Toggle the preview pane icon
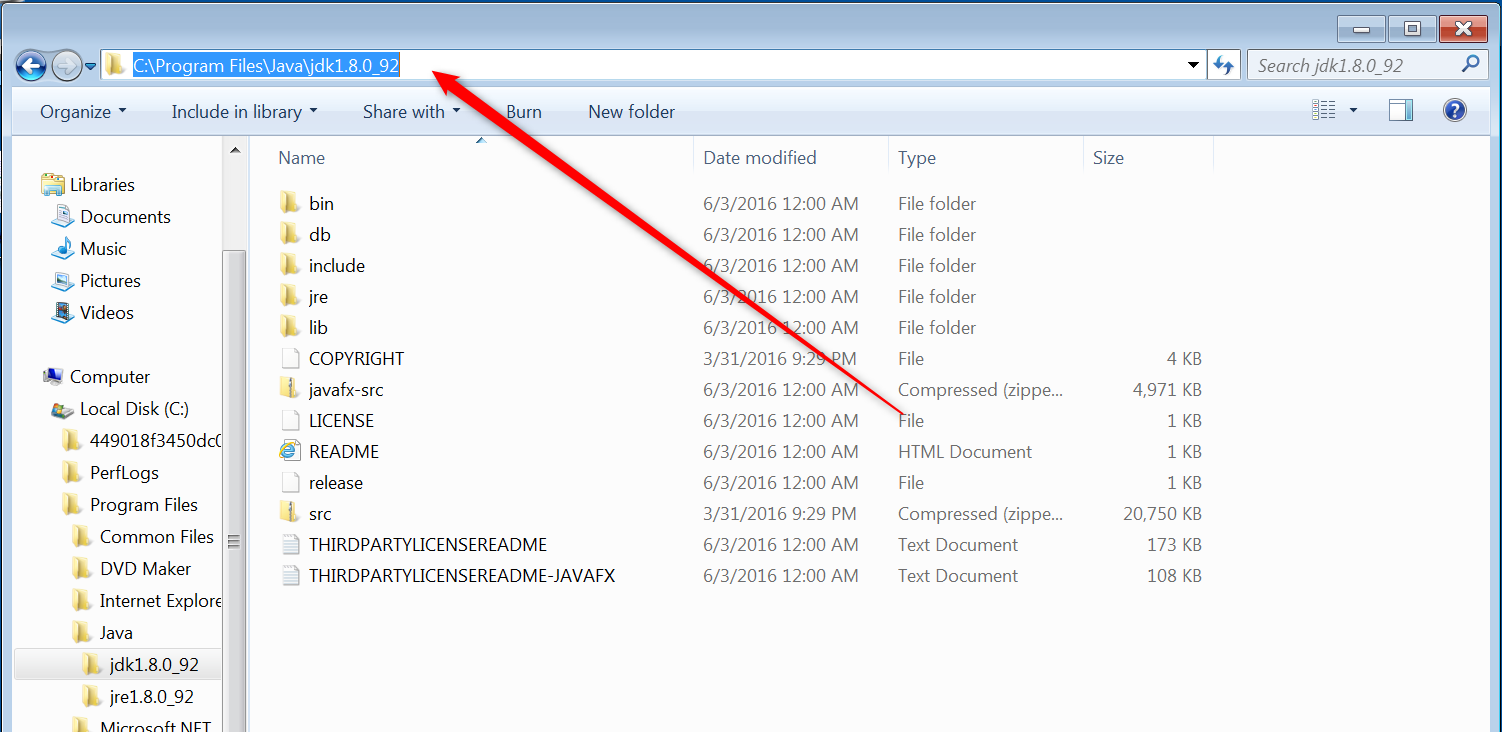The image size is (1502, 732). [x=1401, y=111]
